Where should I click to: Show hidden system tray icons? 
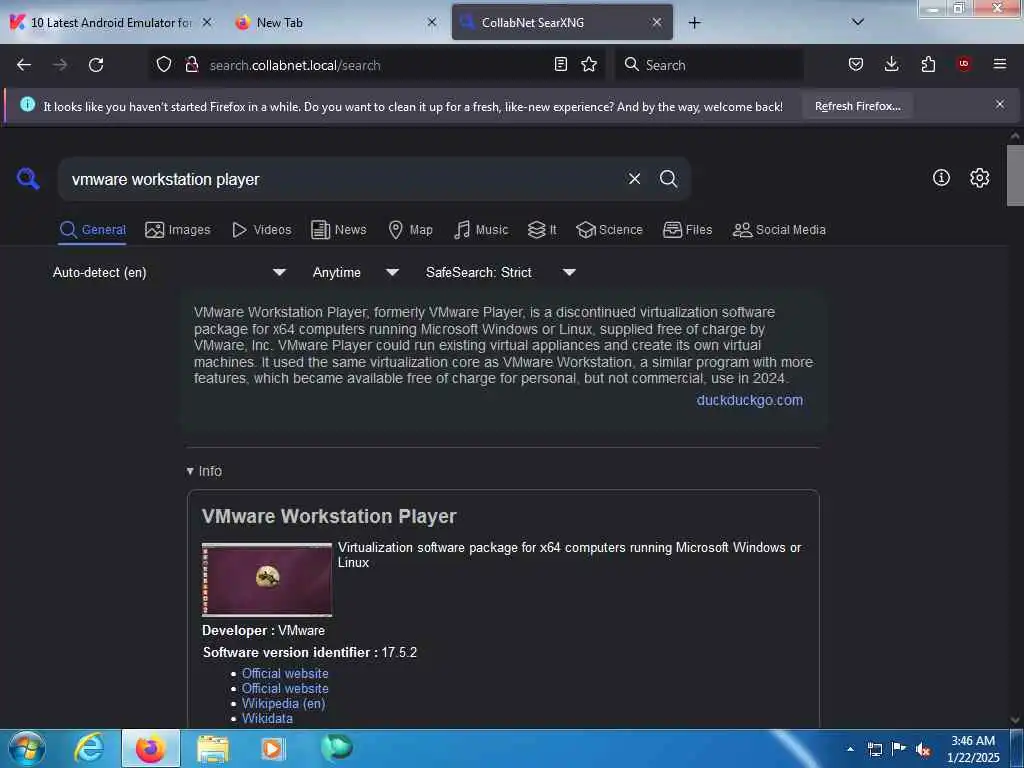point(850,749)
